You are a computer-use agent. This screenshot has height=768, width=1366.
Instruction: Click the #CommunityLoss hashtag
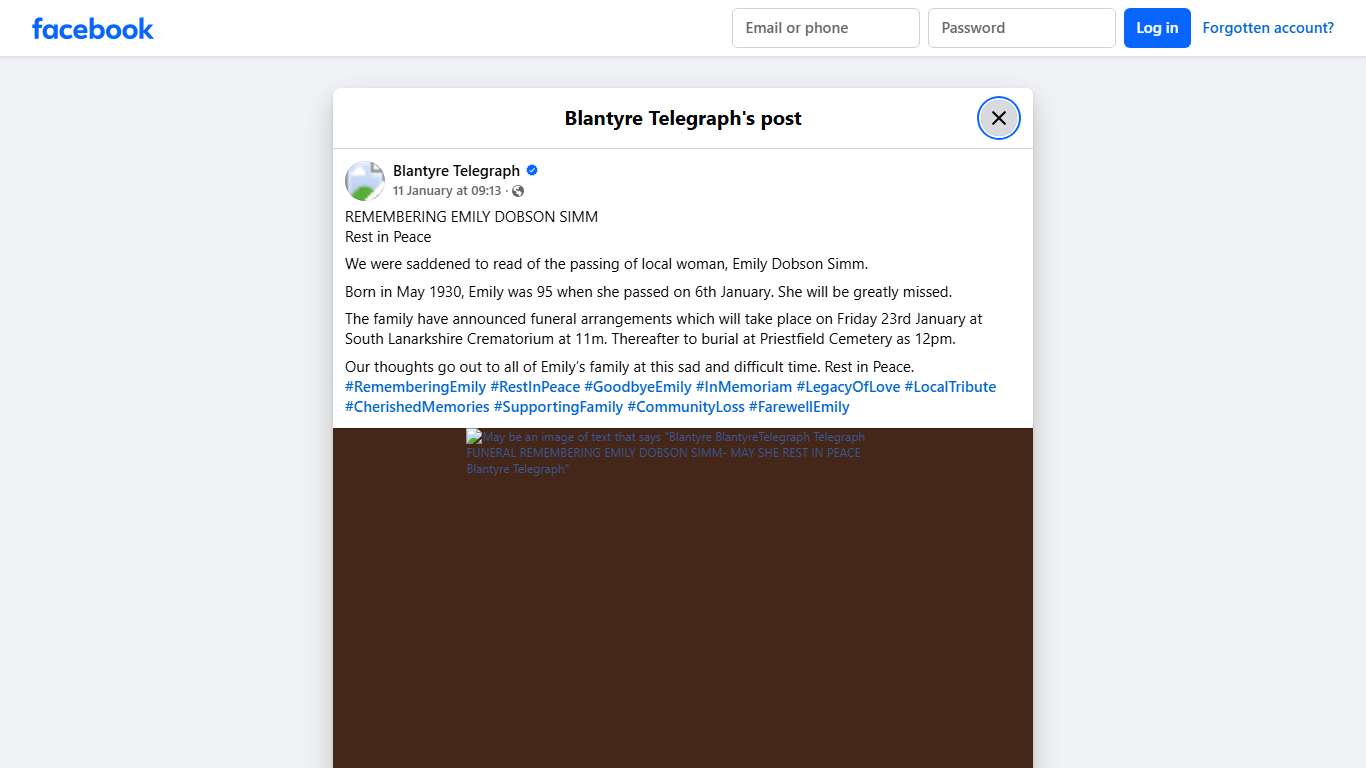point(686,407)
